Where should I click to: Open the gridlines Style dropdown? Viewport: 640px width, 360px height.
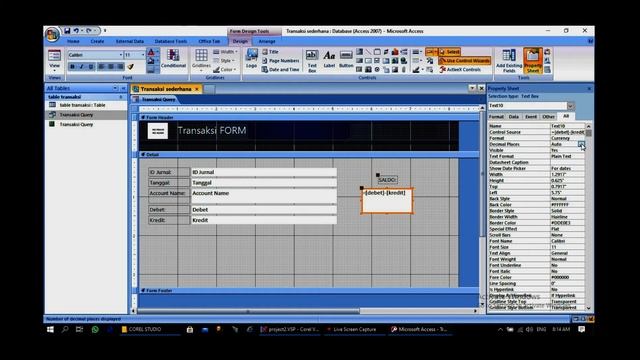[x=224, y=60]
